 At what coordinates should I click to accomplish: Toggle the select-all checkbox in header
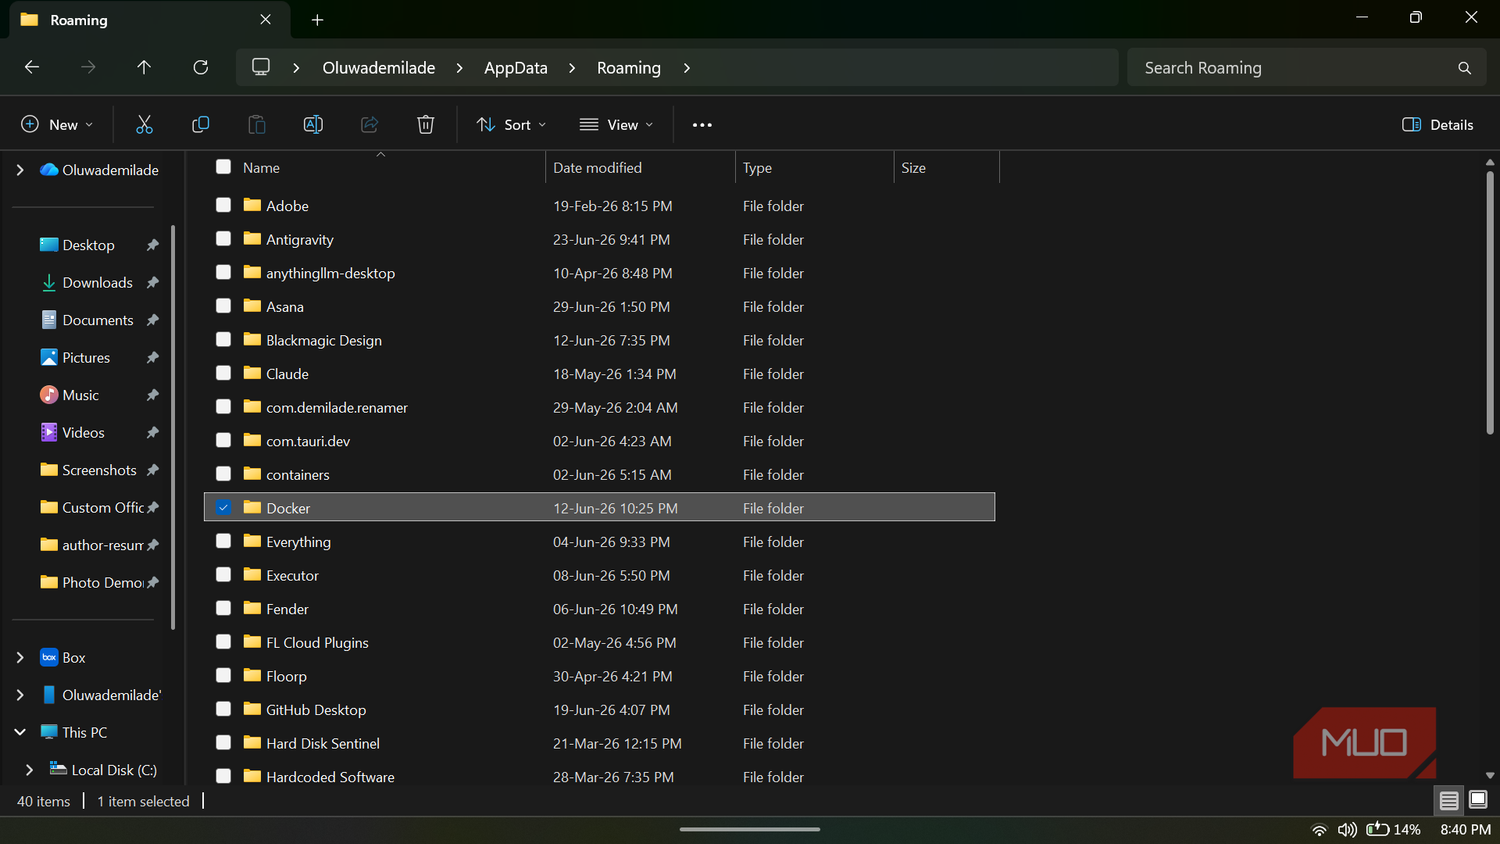click(223, 167)
